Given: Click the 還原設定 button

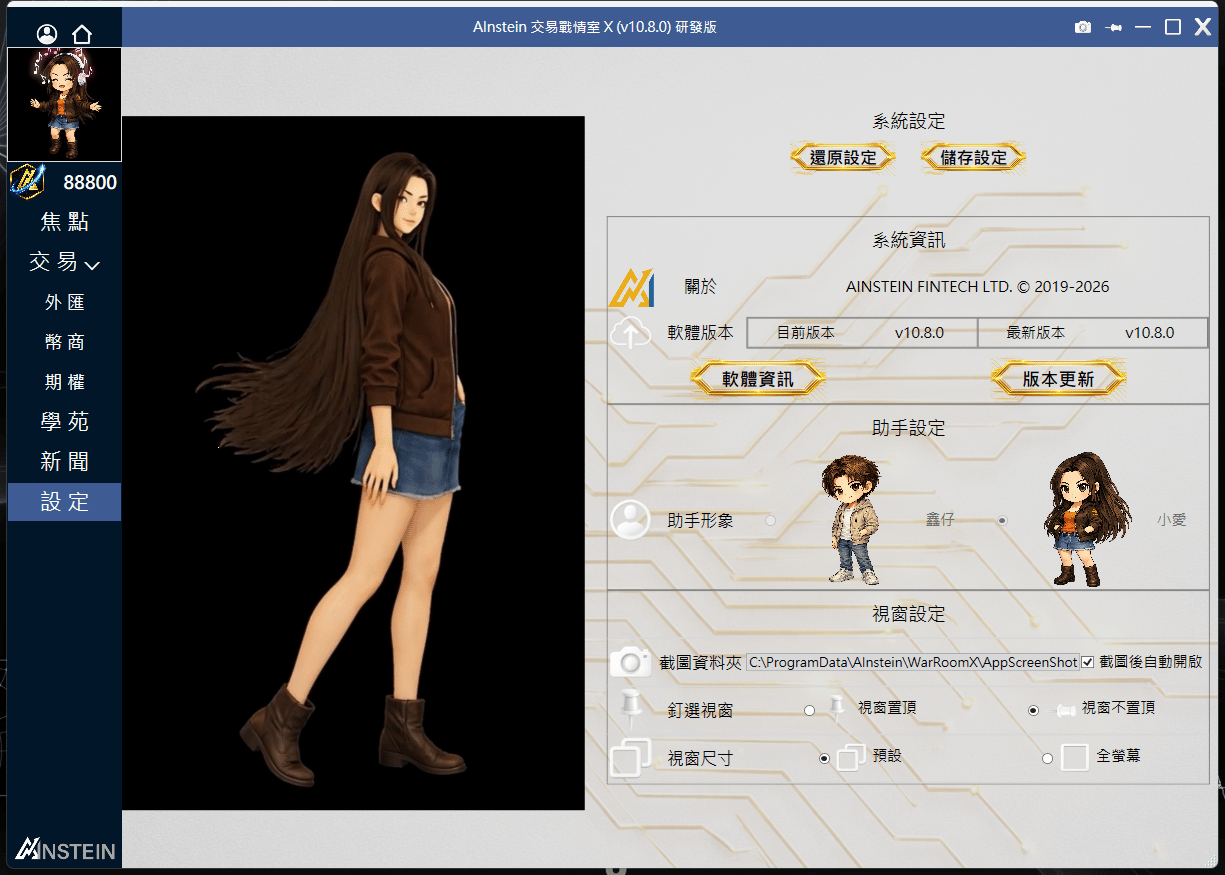Looking at the screenshot, I should click(843, 158).
